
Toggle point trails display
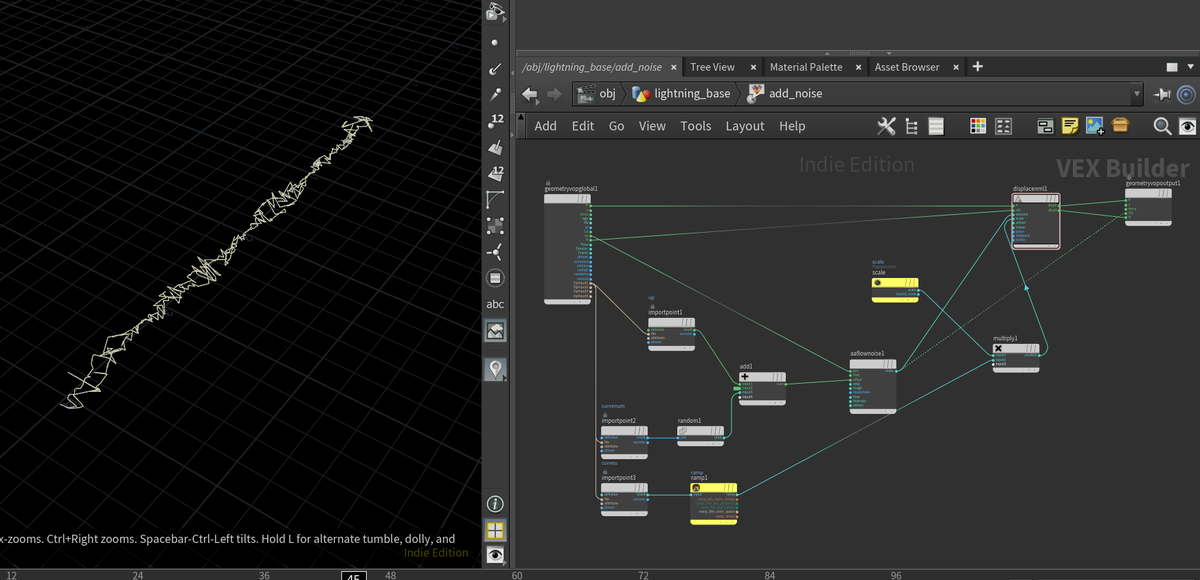click(x=495, y=95)
